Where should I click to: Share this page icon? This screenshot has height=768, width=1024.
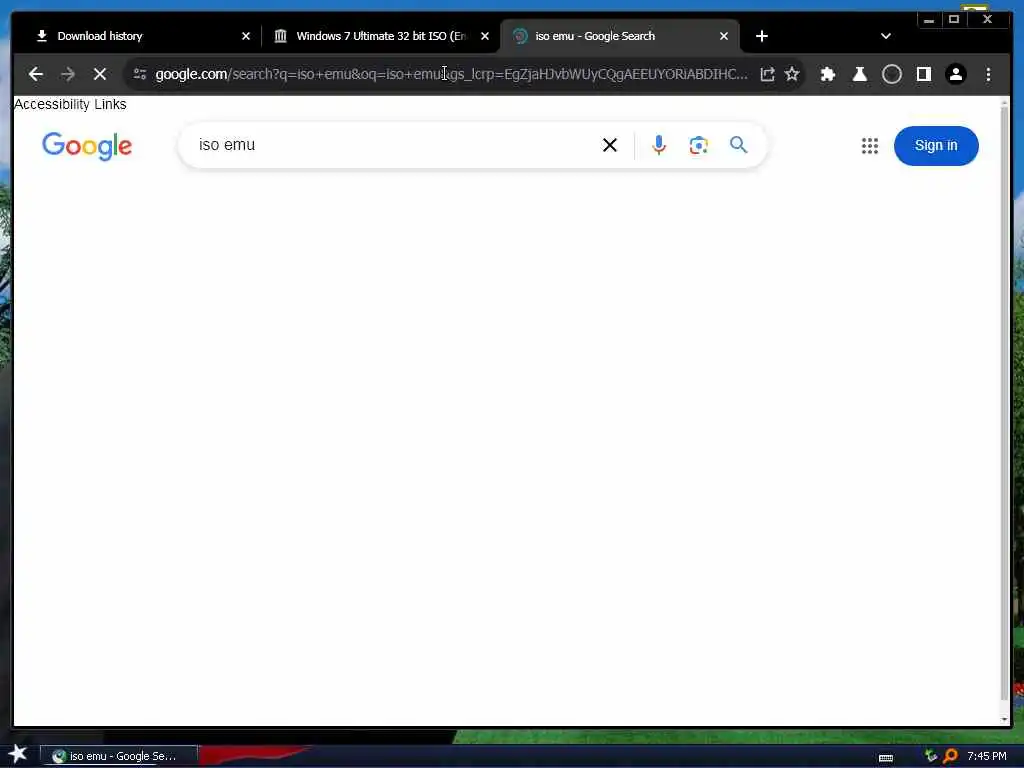767,74
